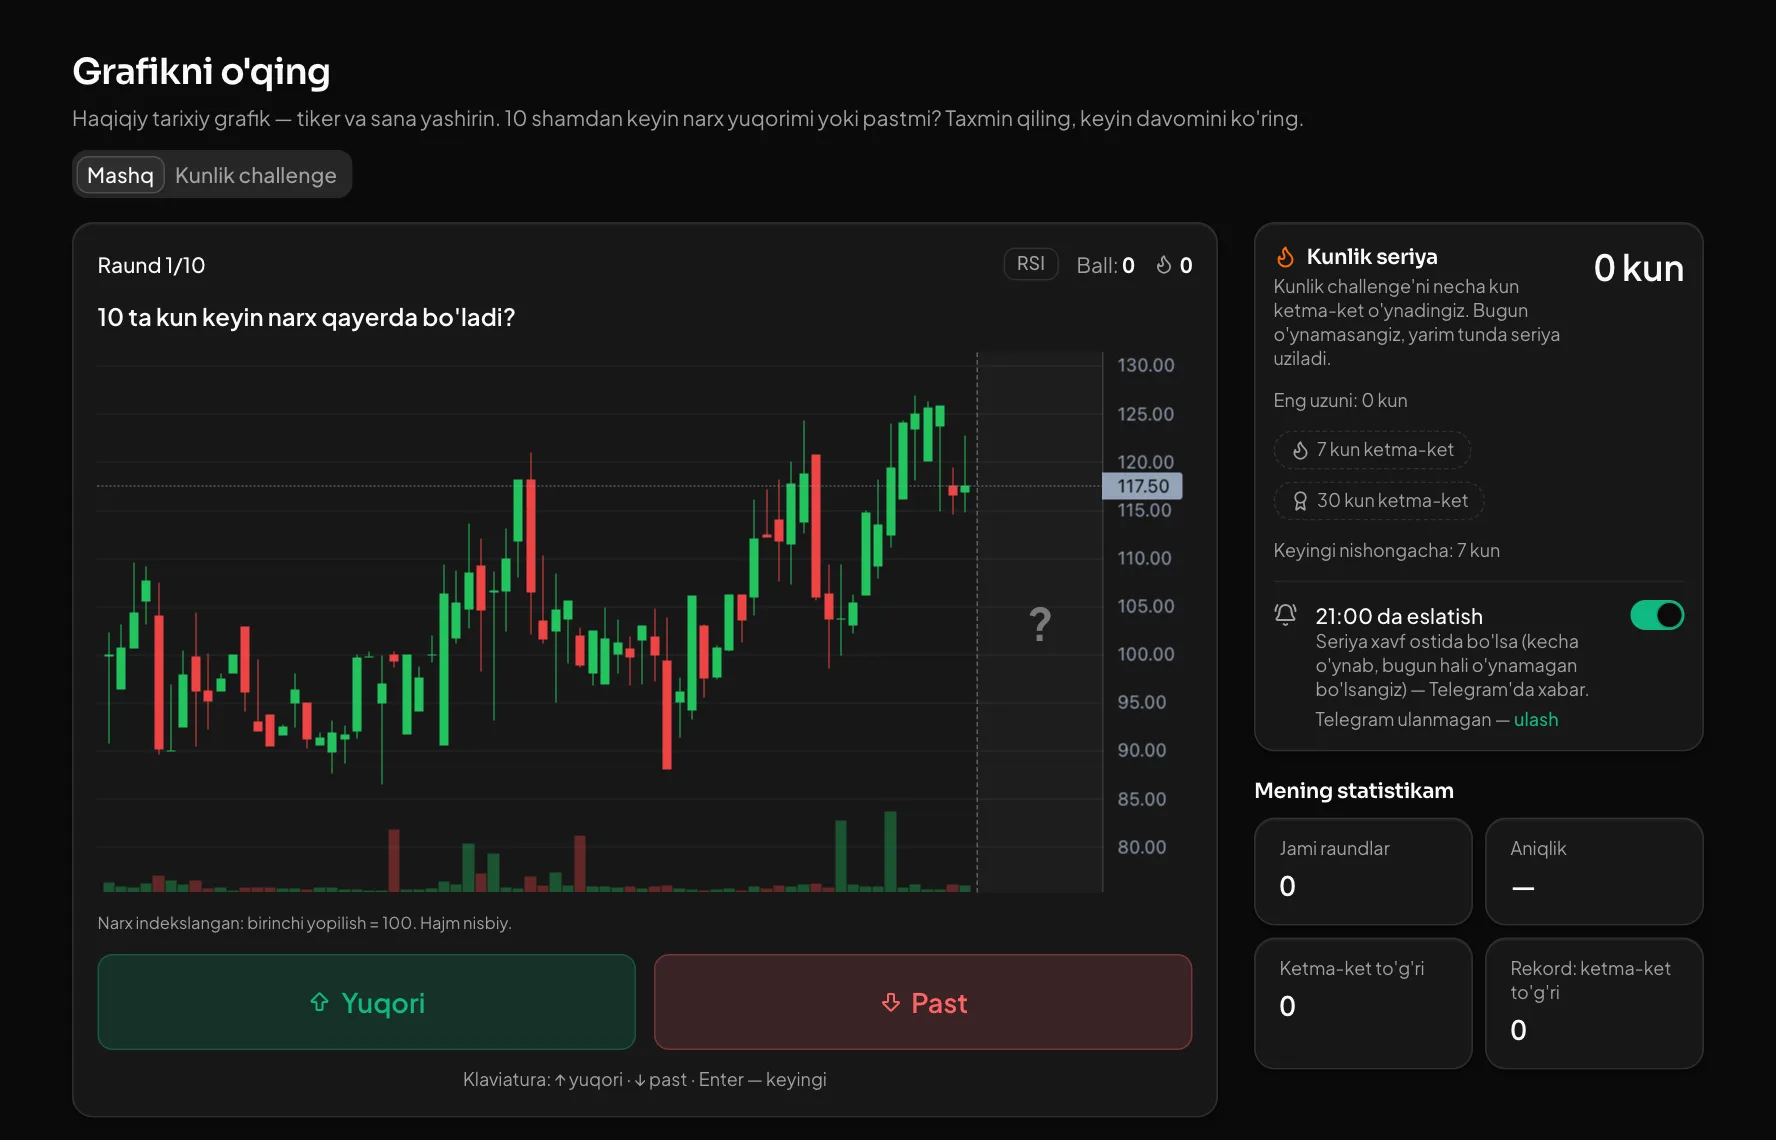Open the Jami raundlar stat card
This screenshot has height=1140, width=1776.
[1363, 871]
